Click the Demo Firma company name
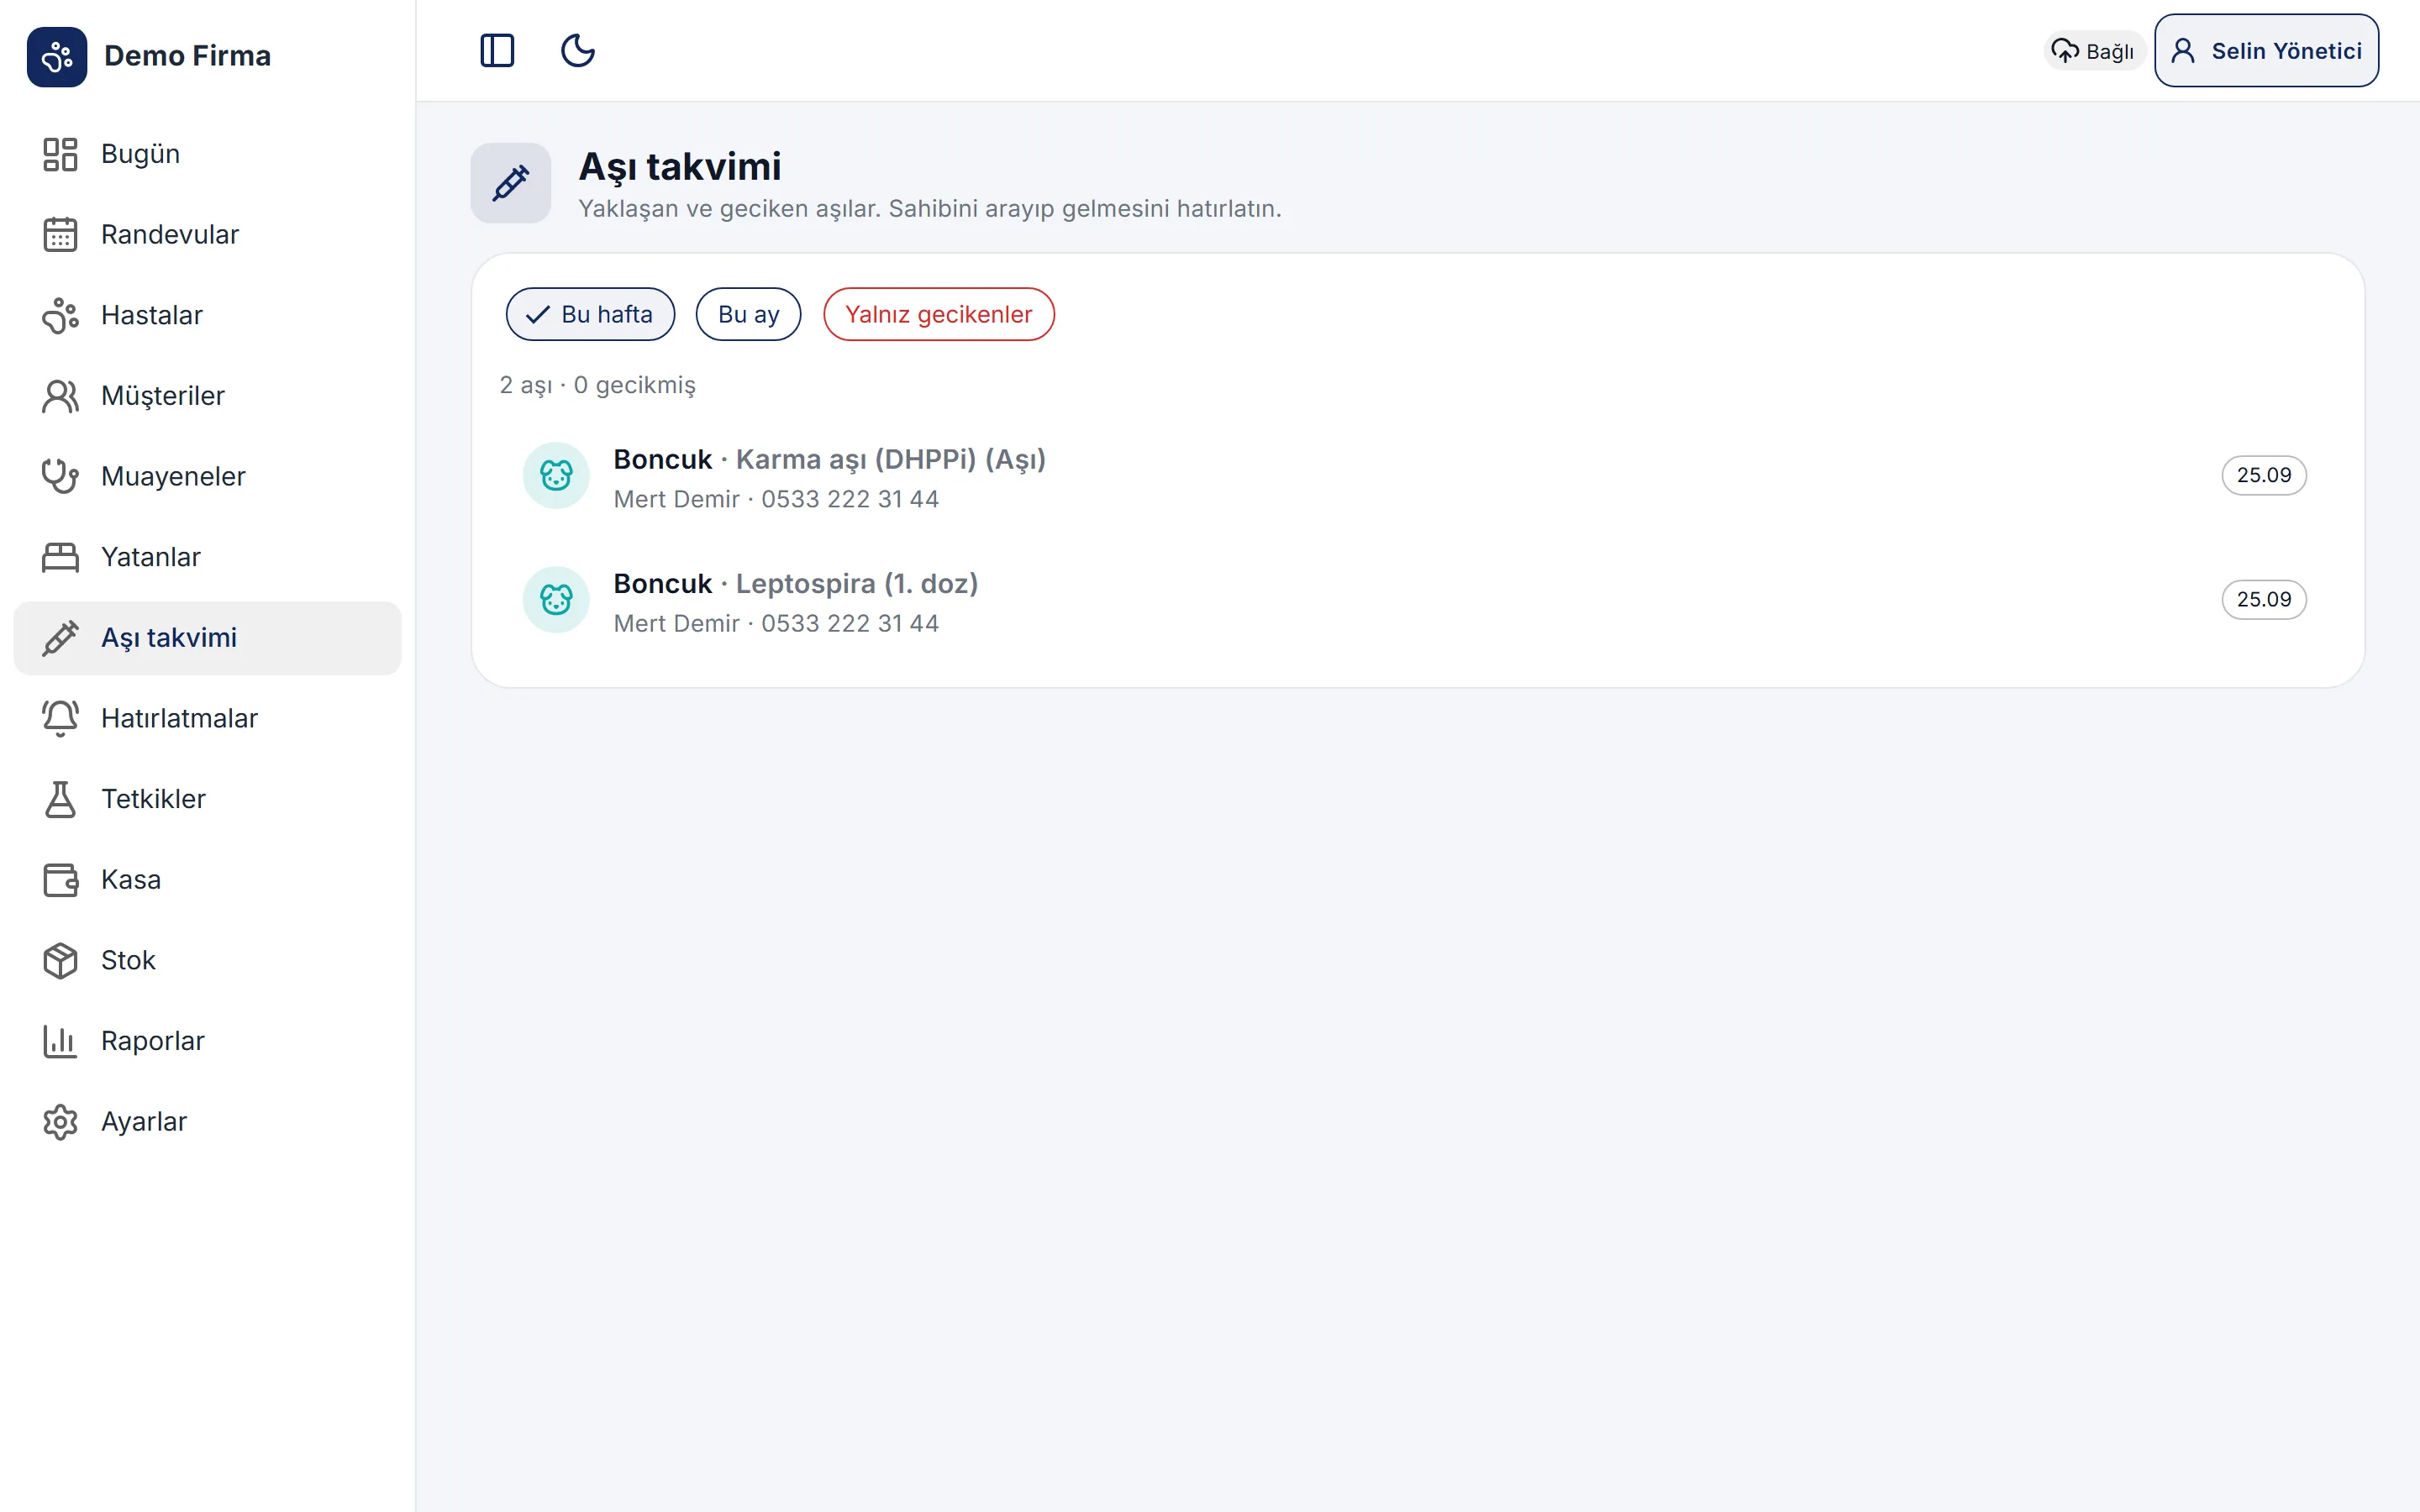2420x1512 pixels. click(187, 56)
